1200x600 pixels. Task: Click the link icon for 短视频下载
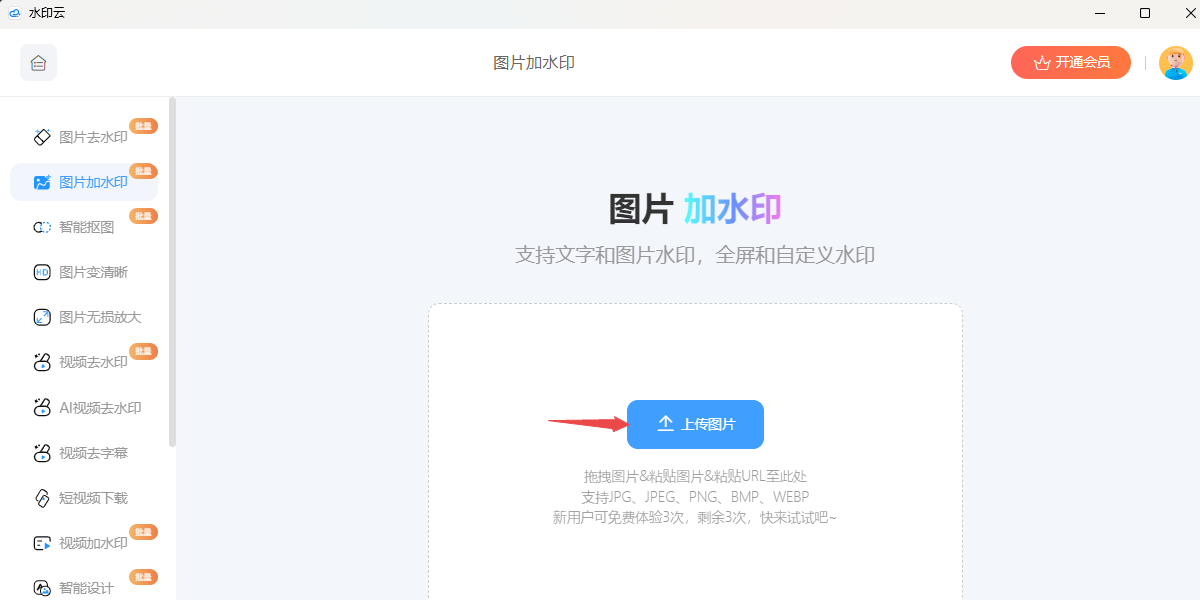click(x=42, y=498)
